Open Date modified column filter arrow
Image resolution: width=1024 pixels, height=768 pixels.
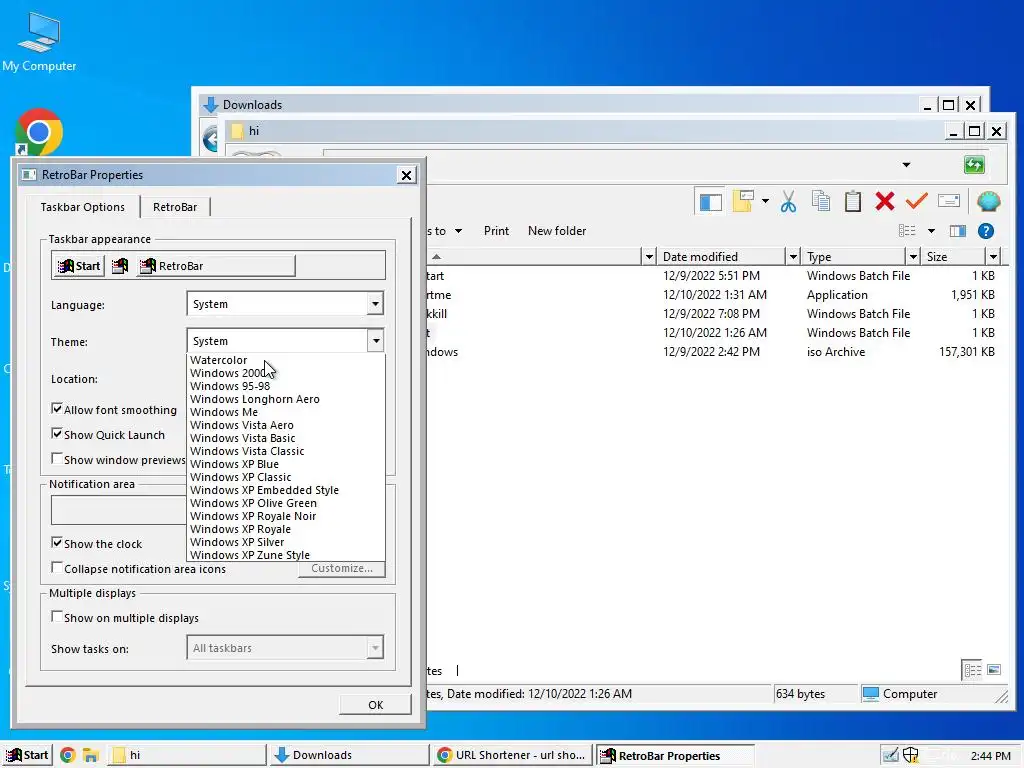click(793, 257)
